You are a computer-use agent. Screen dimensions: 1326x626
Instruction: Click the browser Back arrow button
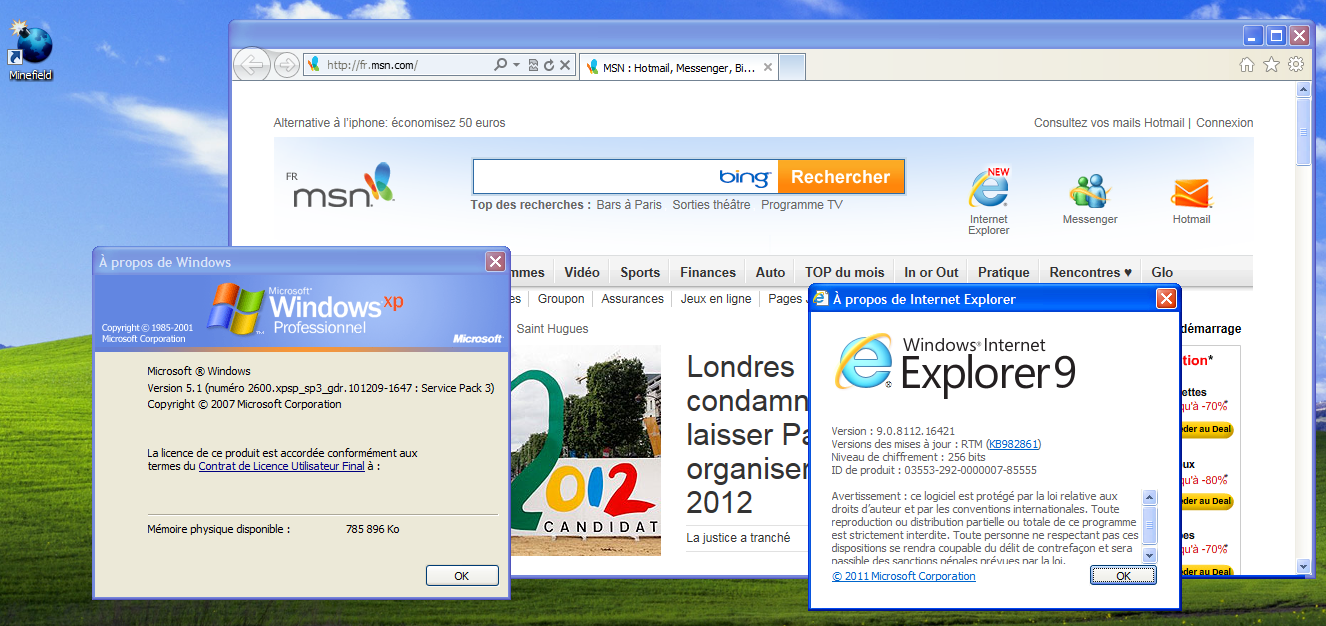point(252,65)
